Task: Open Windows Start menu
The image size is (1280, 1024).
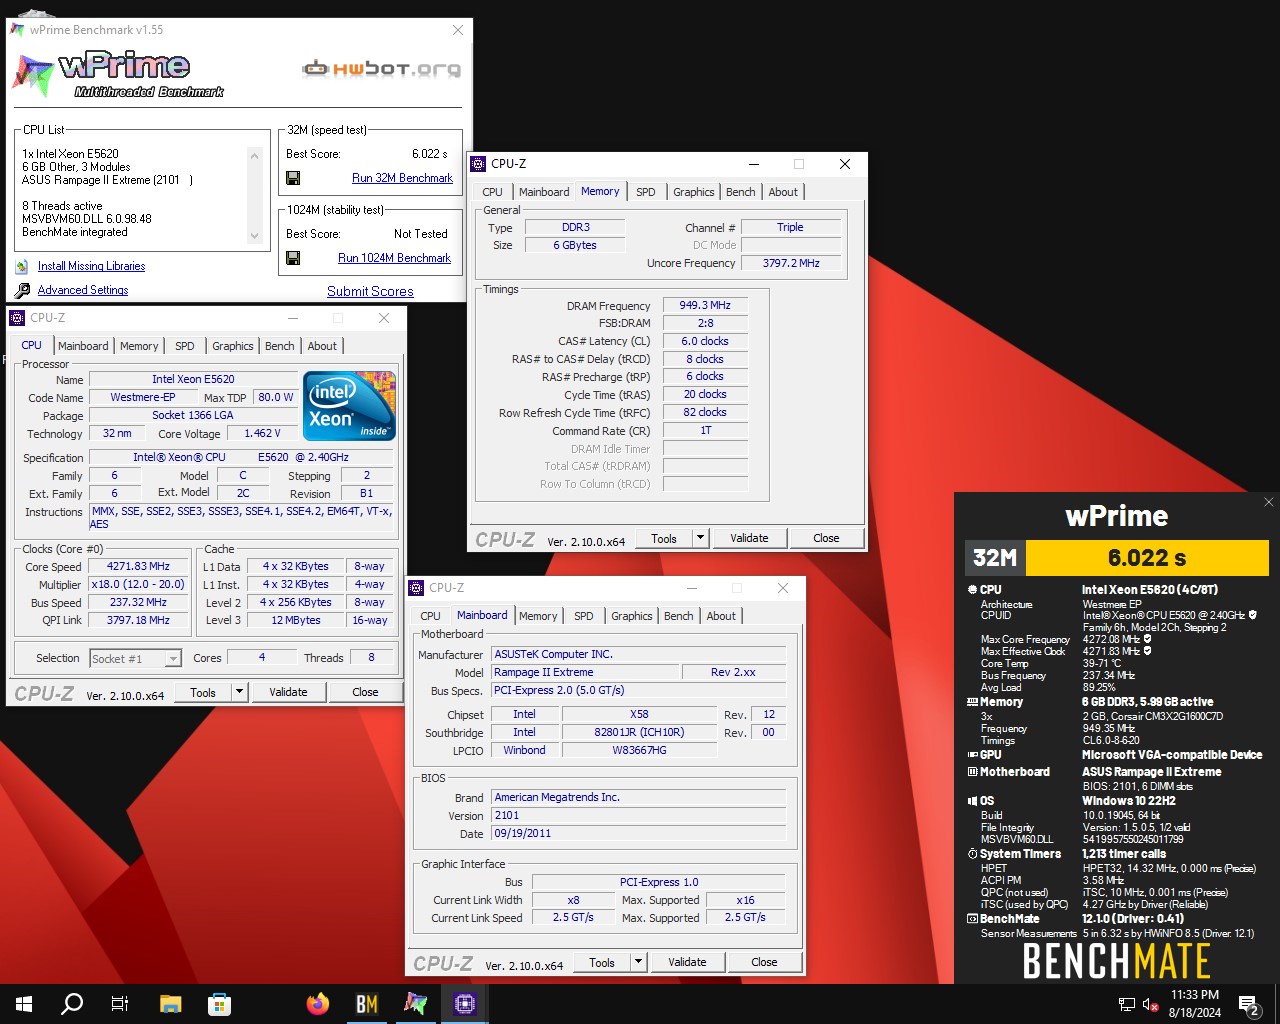Action: click(x=24, y=1003)
